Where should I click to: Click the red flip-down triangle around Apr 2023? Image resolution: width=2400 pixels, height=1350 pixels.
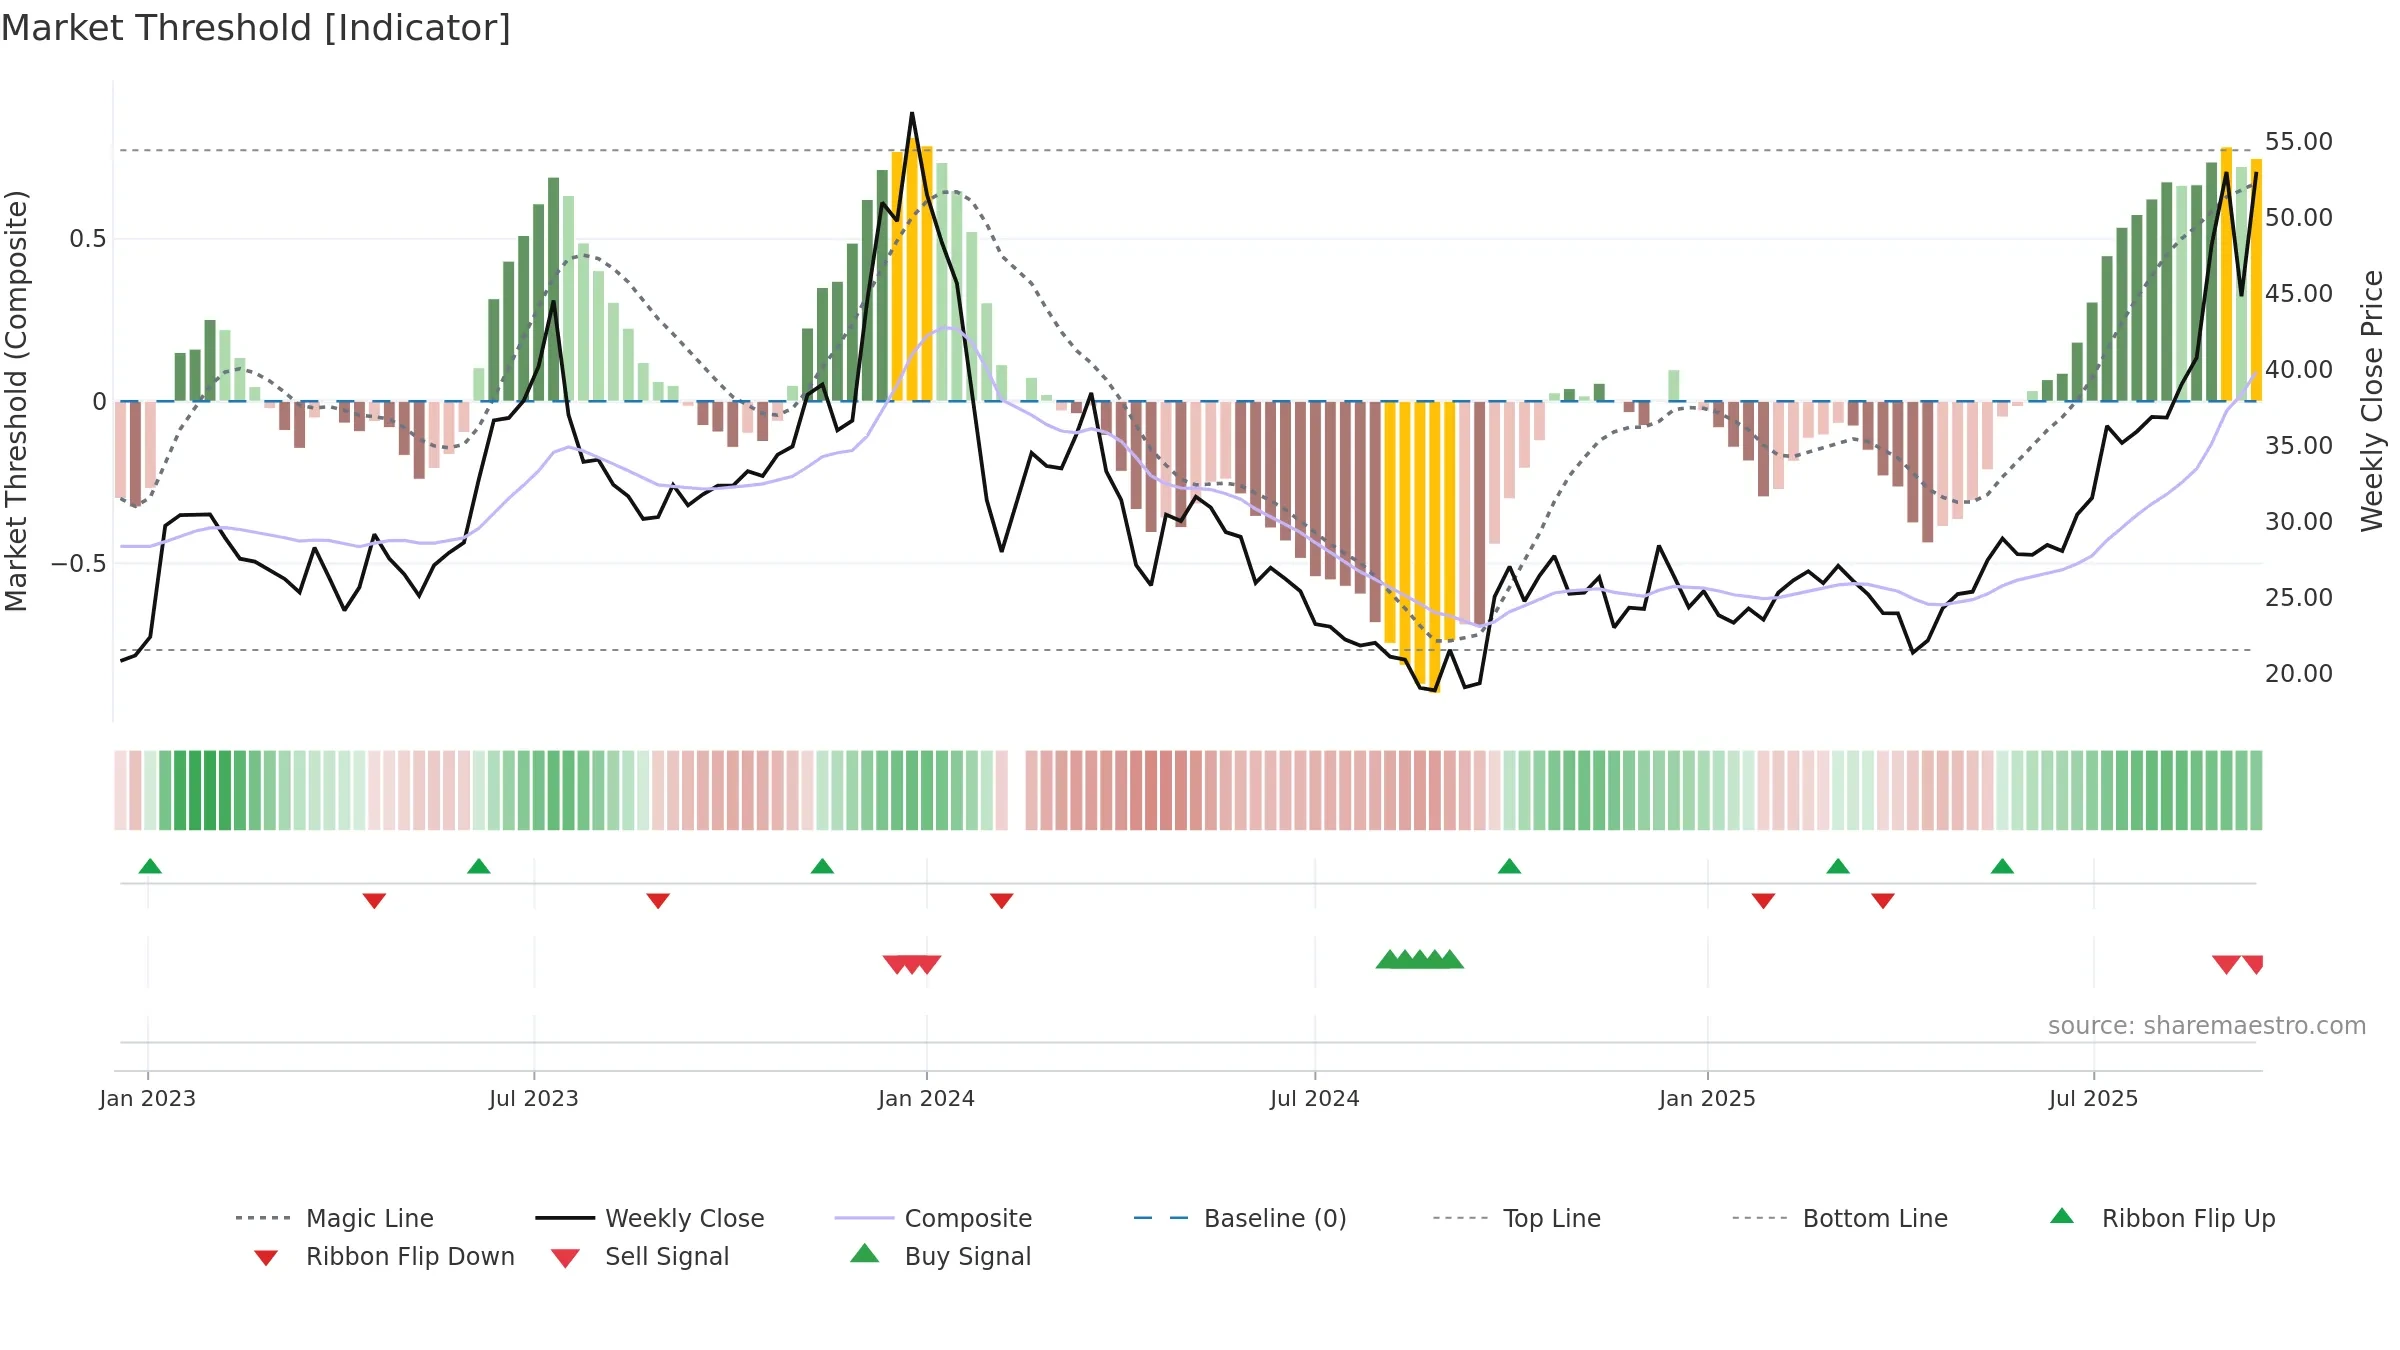(374, 901)
